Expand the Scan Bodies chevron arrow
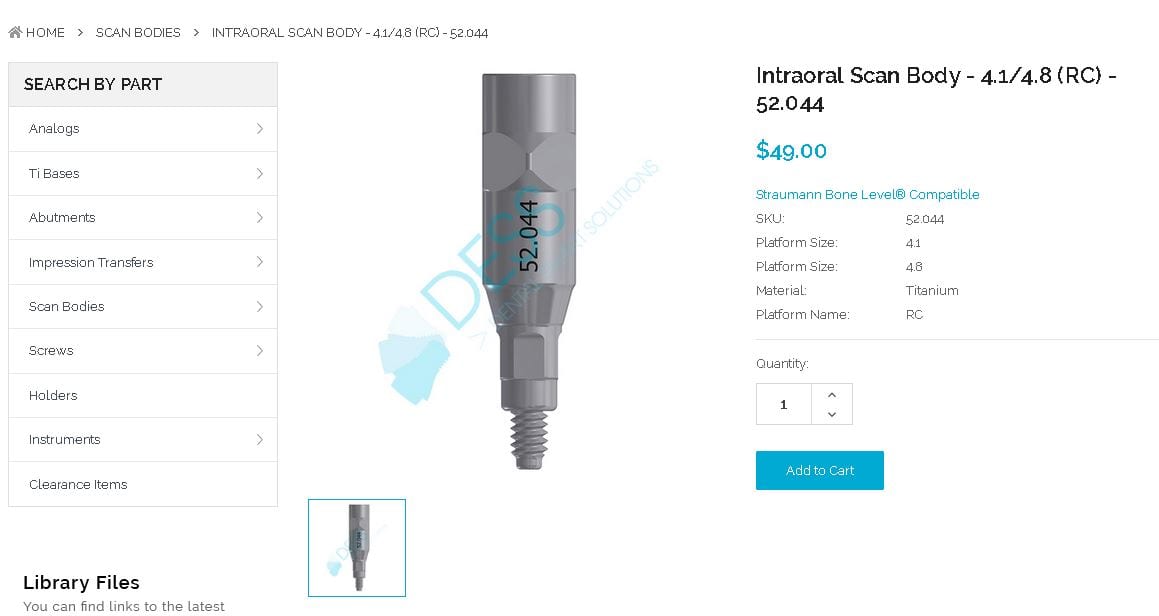This screenshot has height=616, width=1159. click(x=259, y=306)
